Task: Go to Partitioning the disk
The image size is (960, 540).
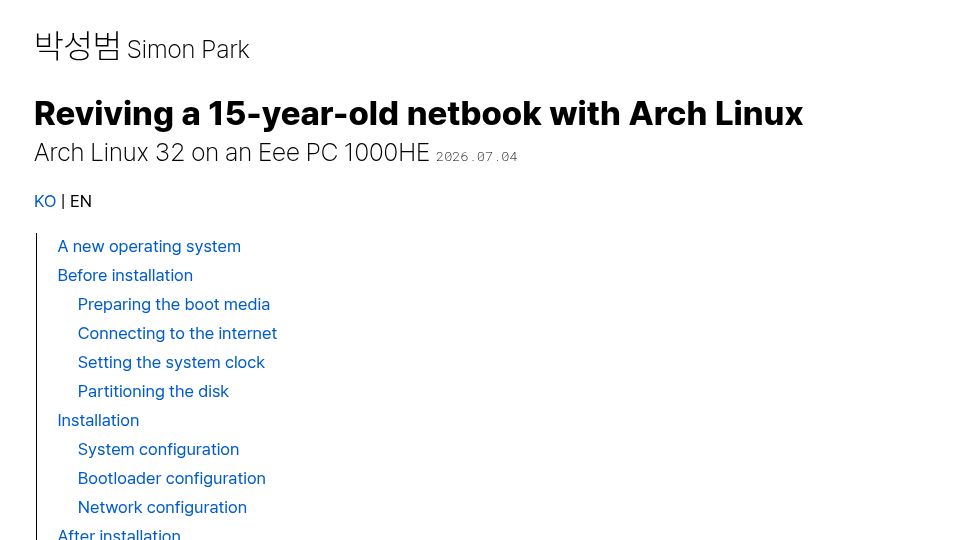Action: pyautogui.click(x=153, y=391)
